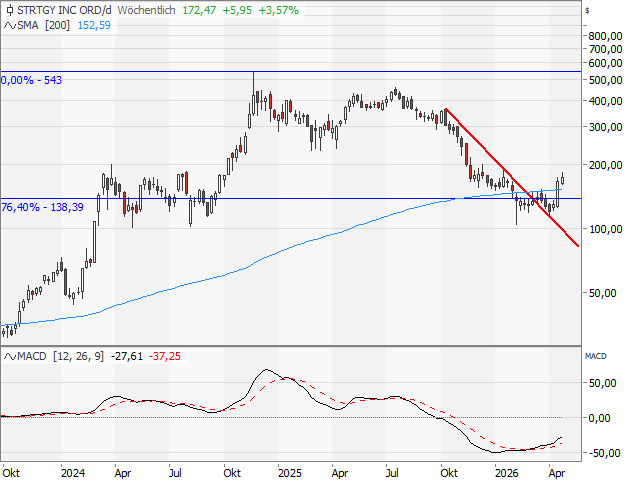Click the 2024 label on time axis
Image resolution: width=640 pixels, height=480 pixels.
(73, 470)
